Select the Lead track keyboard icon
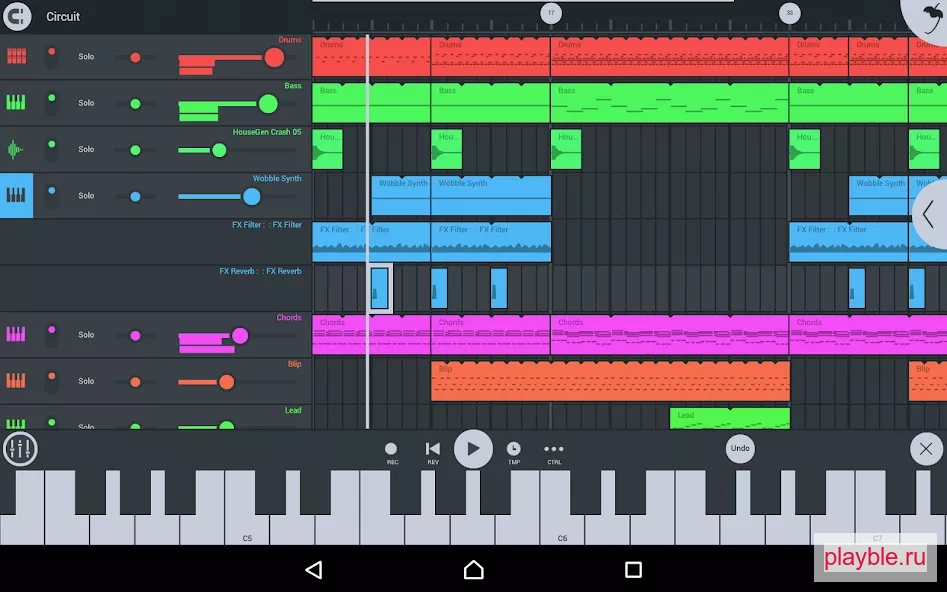947x592 pixels. tap(16, 423)
